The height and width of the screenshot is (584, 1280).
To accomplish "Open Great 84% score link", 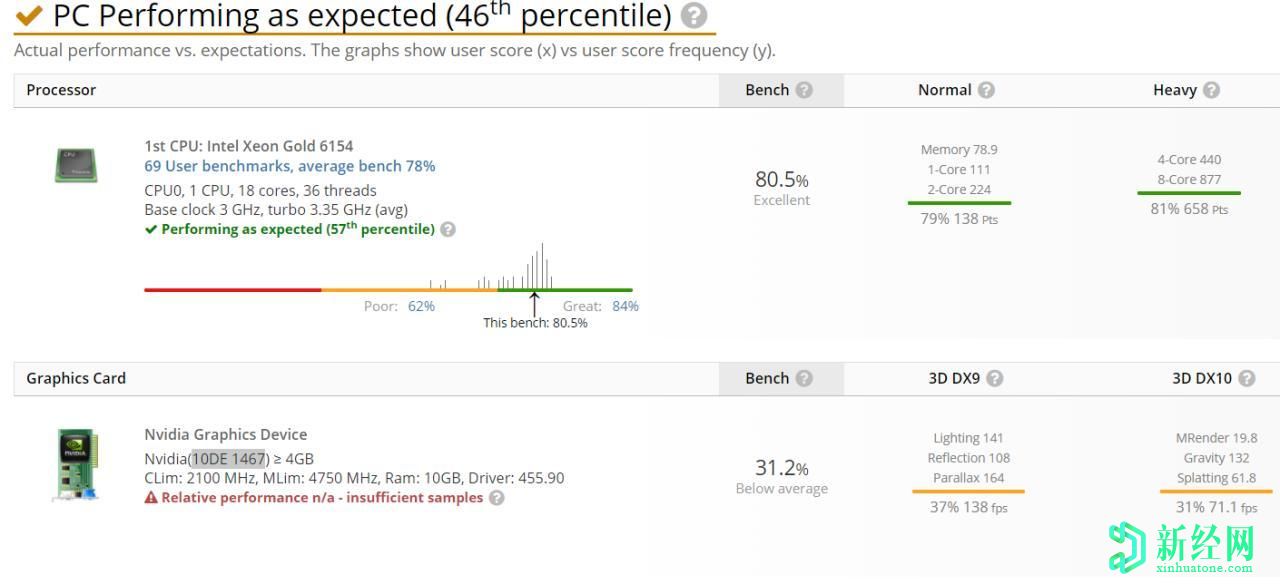I will (625, 306).
